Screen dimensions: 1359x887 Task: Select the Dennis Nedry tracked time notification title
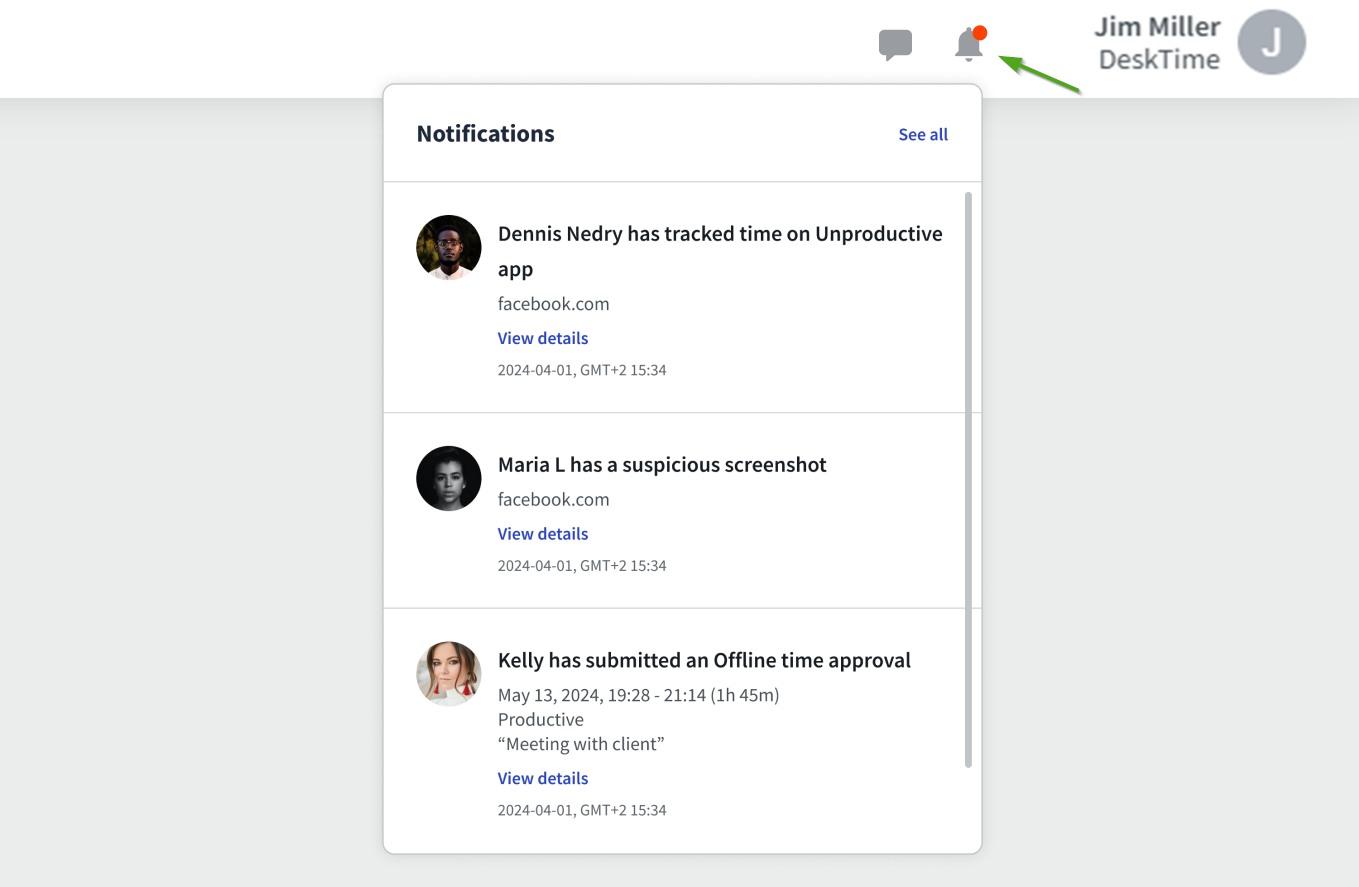tap(719, 234)
